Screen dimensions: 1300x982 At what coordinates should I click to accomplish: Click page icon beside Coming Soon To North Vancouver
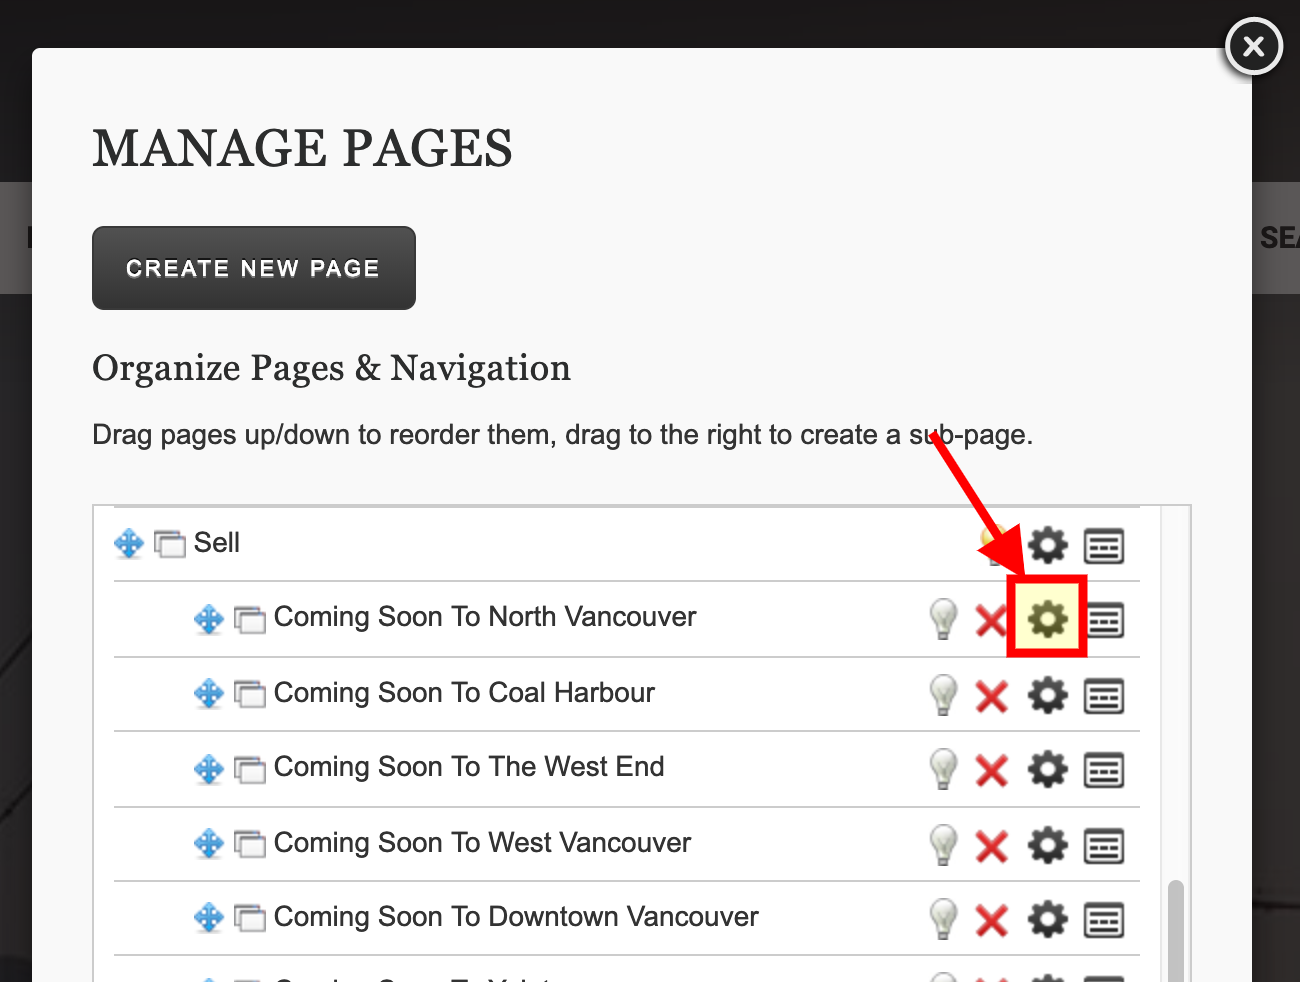250,620
